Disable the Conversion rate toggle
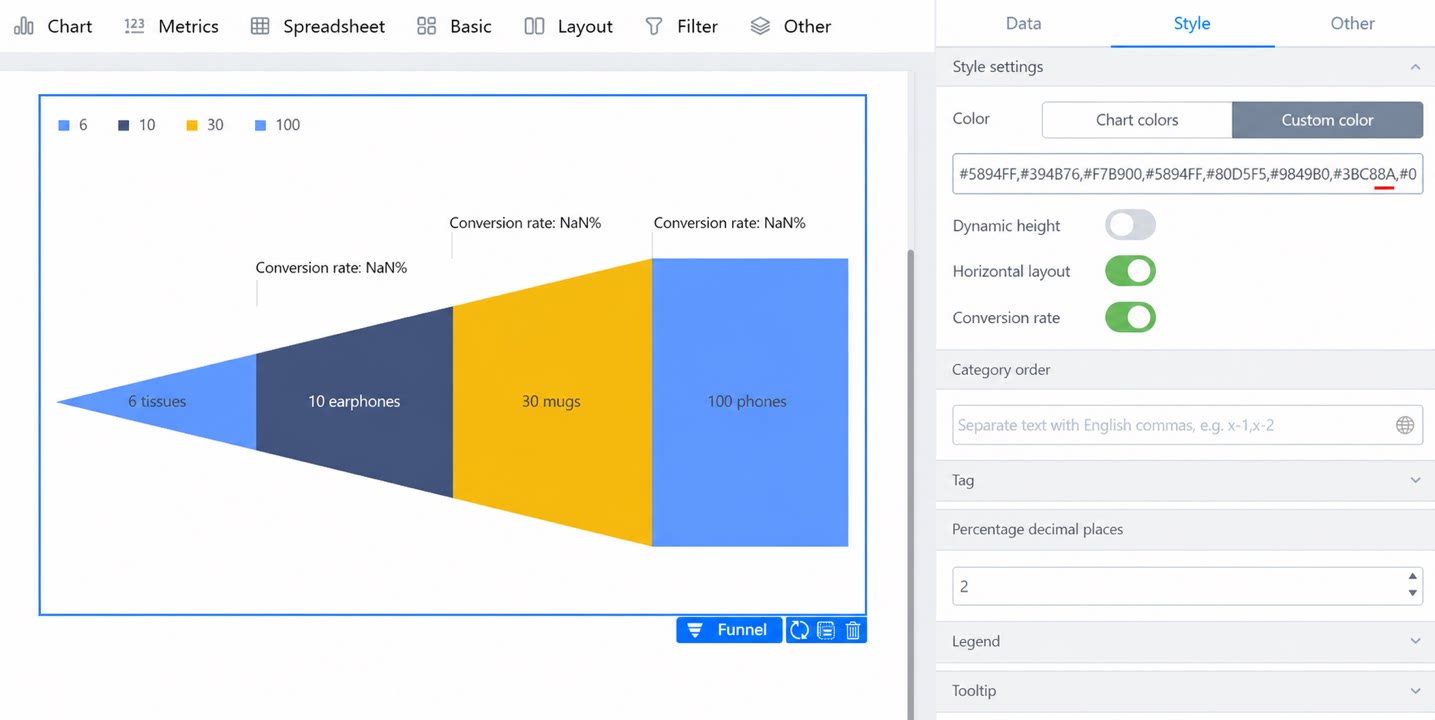This screenshot has height=720, width=1435. click(x=1130, y=317)
